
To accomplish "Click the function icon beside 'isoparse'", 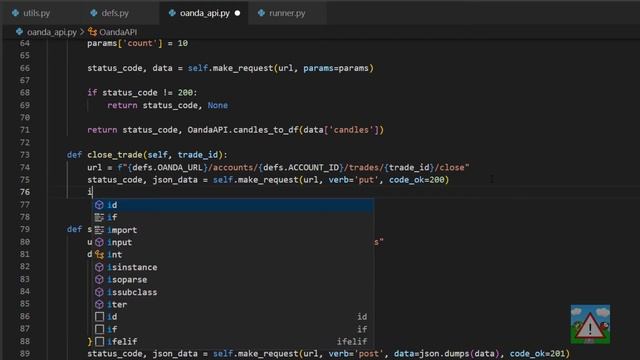I will click(99, 280).
